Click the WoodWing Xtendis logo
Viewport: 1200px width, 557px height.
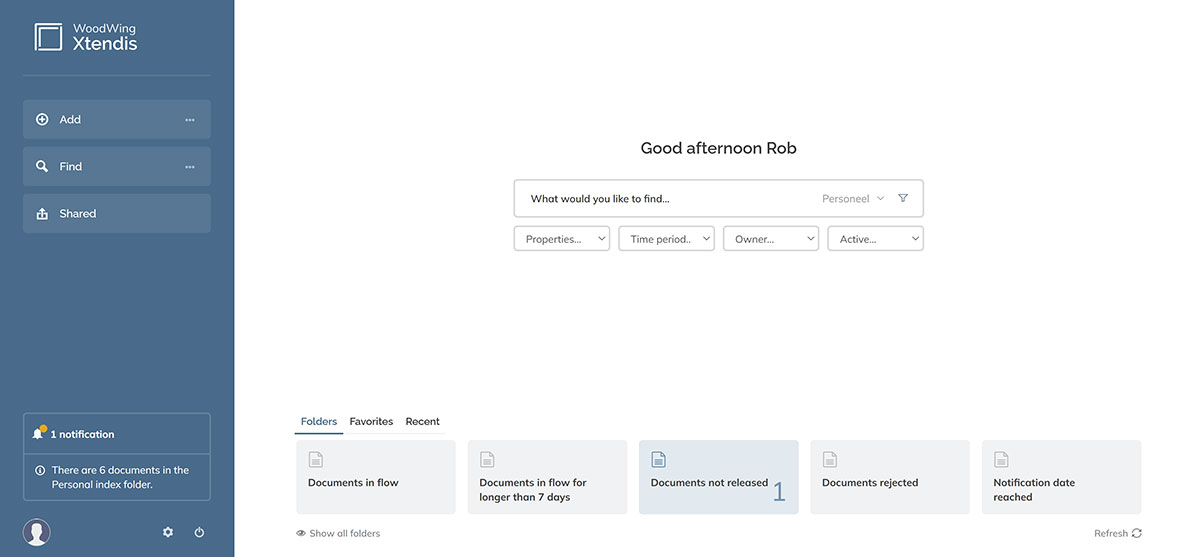pos(86,37)
